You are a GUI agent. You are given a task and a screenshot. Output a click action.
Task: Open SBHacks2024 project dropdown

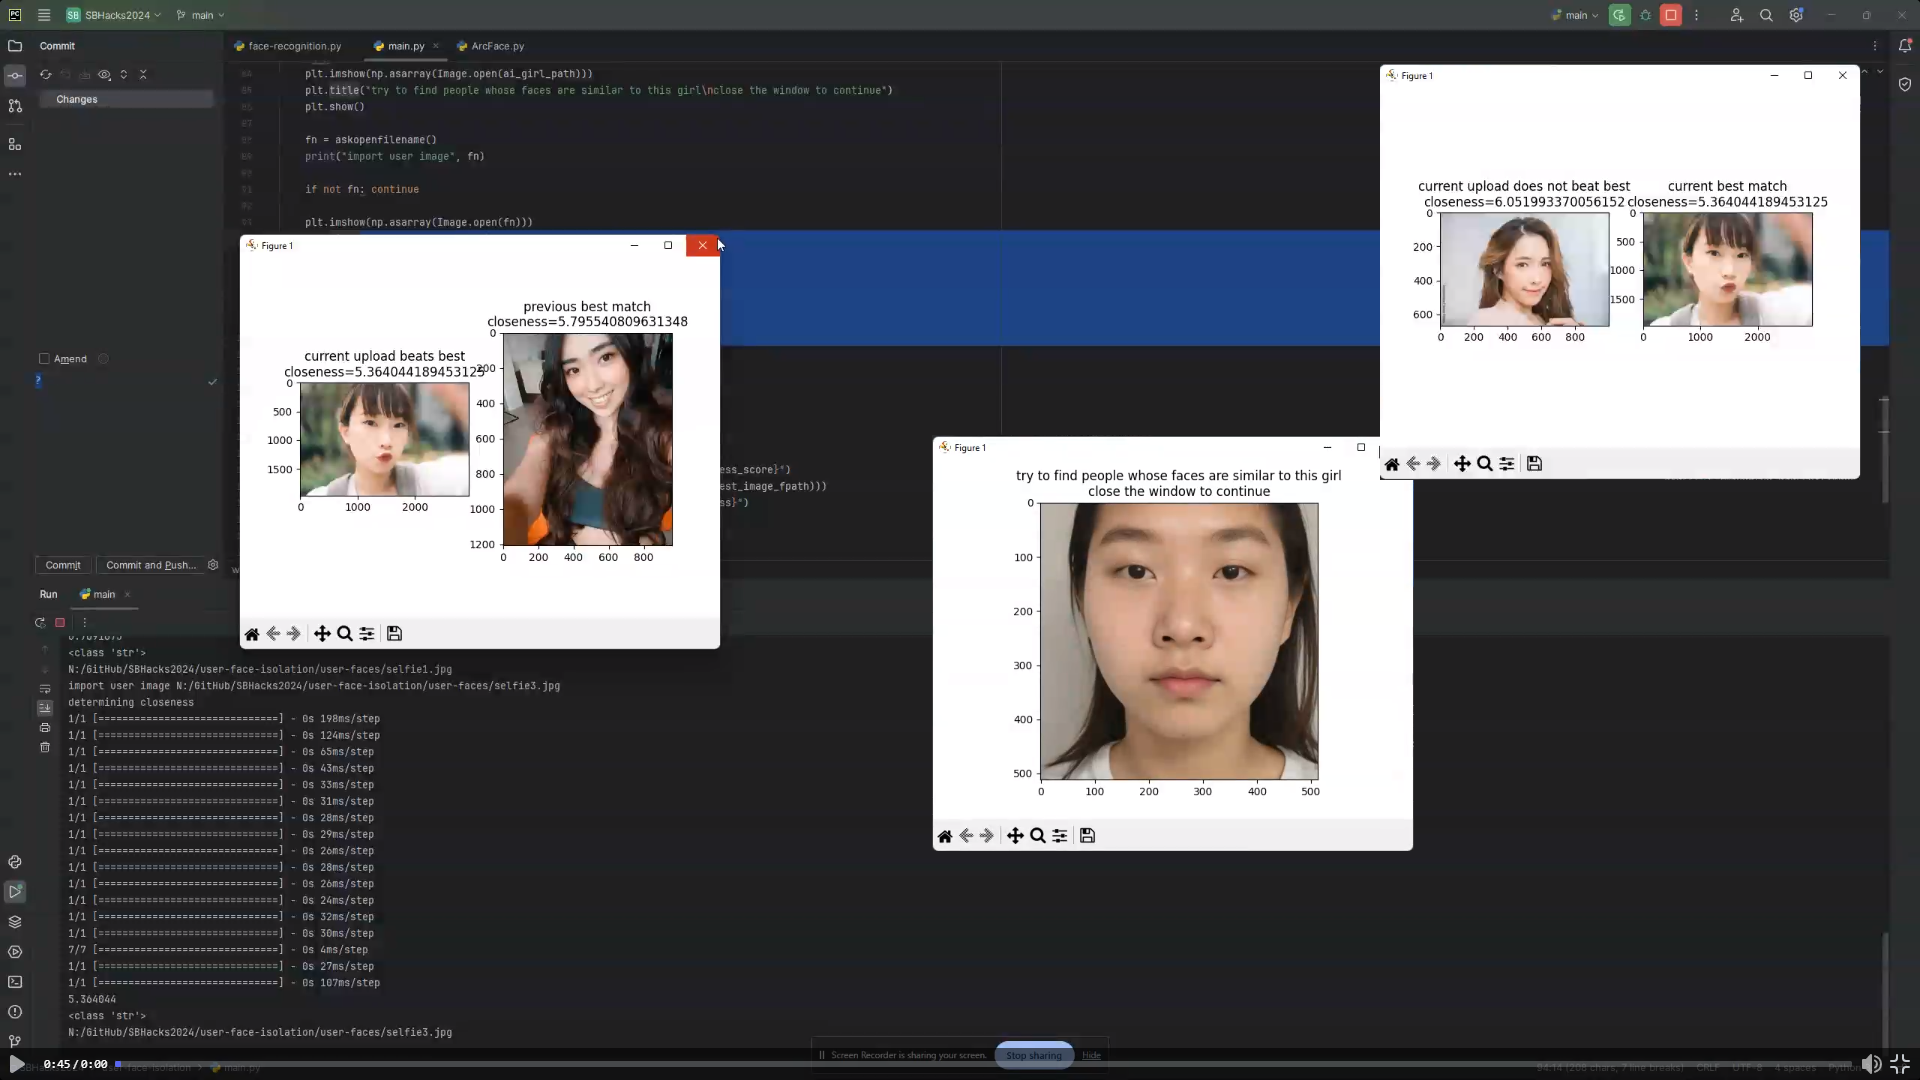point(113,15)
